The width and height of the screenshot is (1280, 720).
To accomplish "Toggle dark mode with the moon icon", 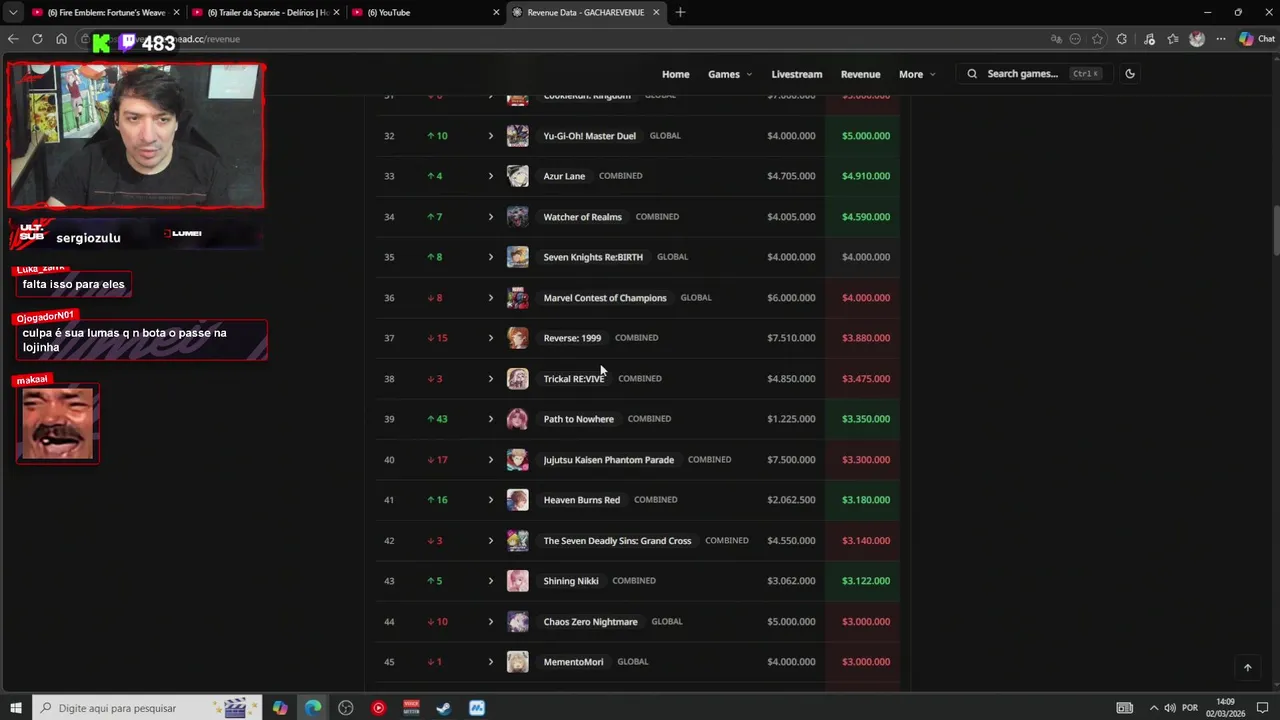I will pos(1130,74).
